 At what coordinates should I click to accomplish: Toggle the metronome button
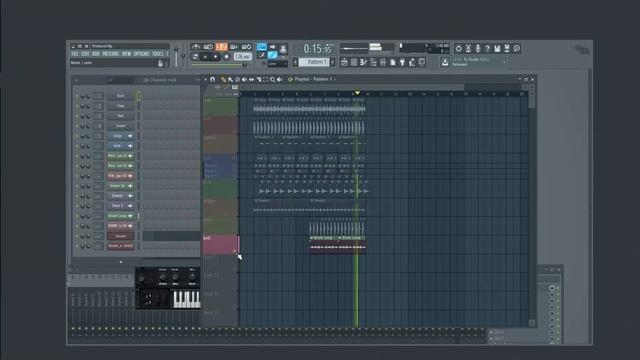coord(196,47)
